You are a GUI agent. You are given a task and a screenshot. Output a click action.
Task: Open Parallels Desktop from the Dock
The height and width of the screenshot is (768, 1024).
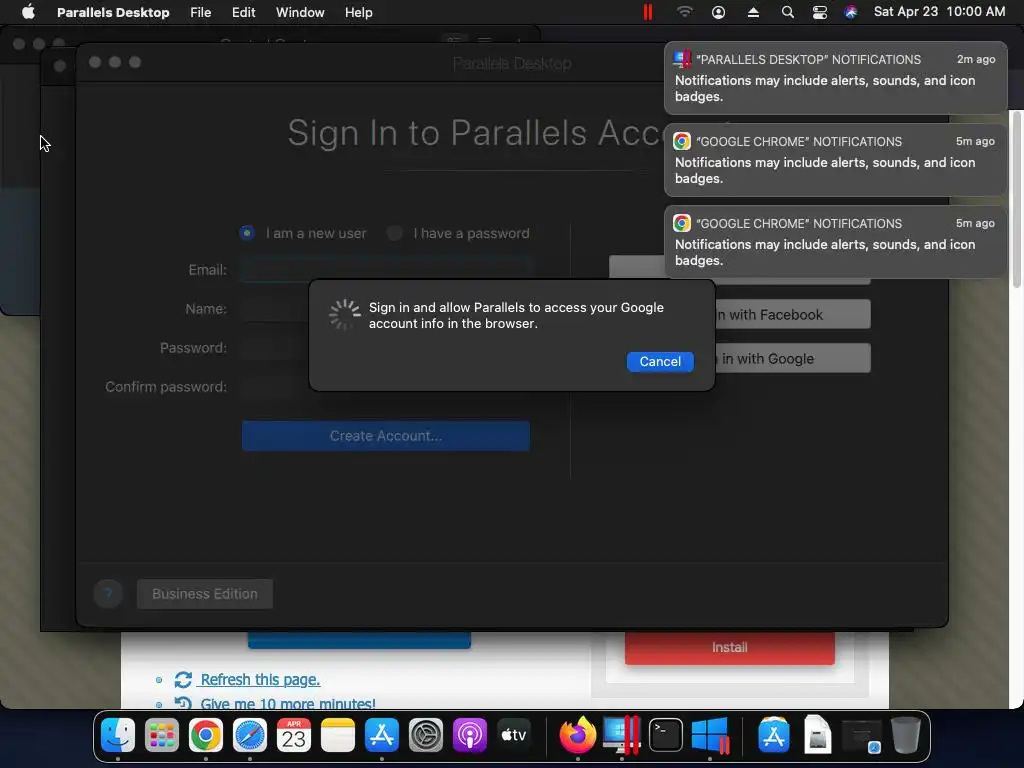621,736
